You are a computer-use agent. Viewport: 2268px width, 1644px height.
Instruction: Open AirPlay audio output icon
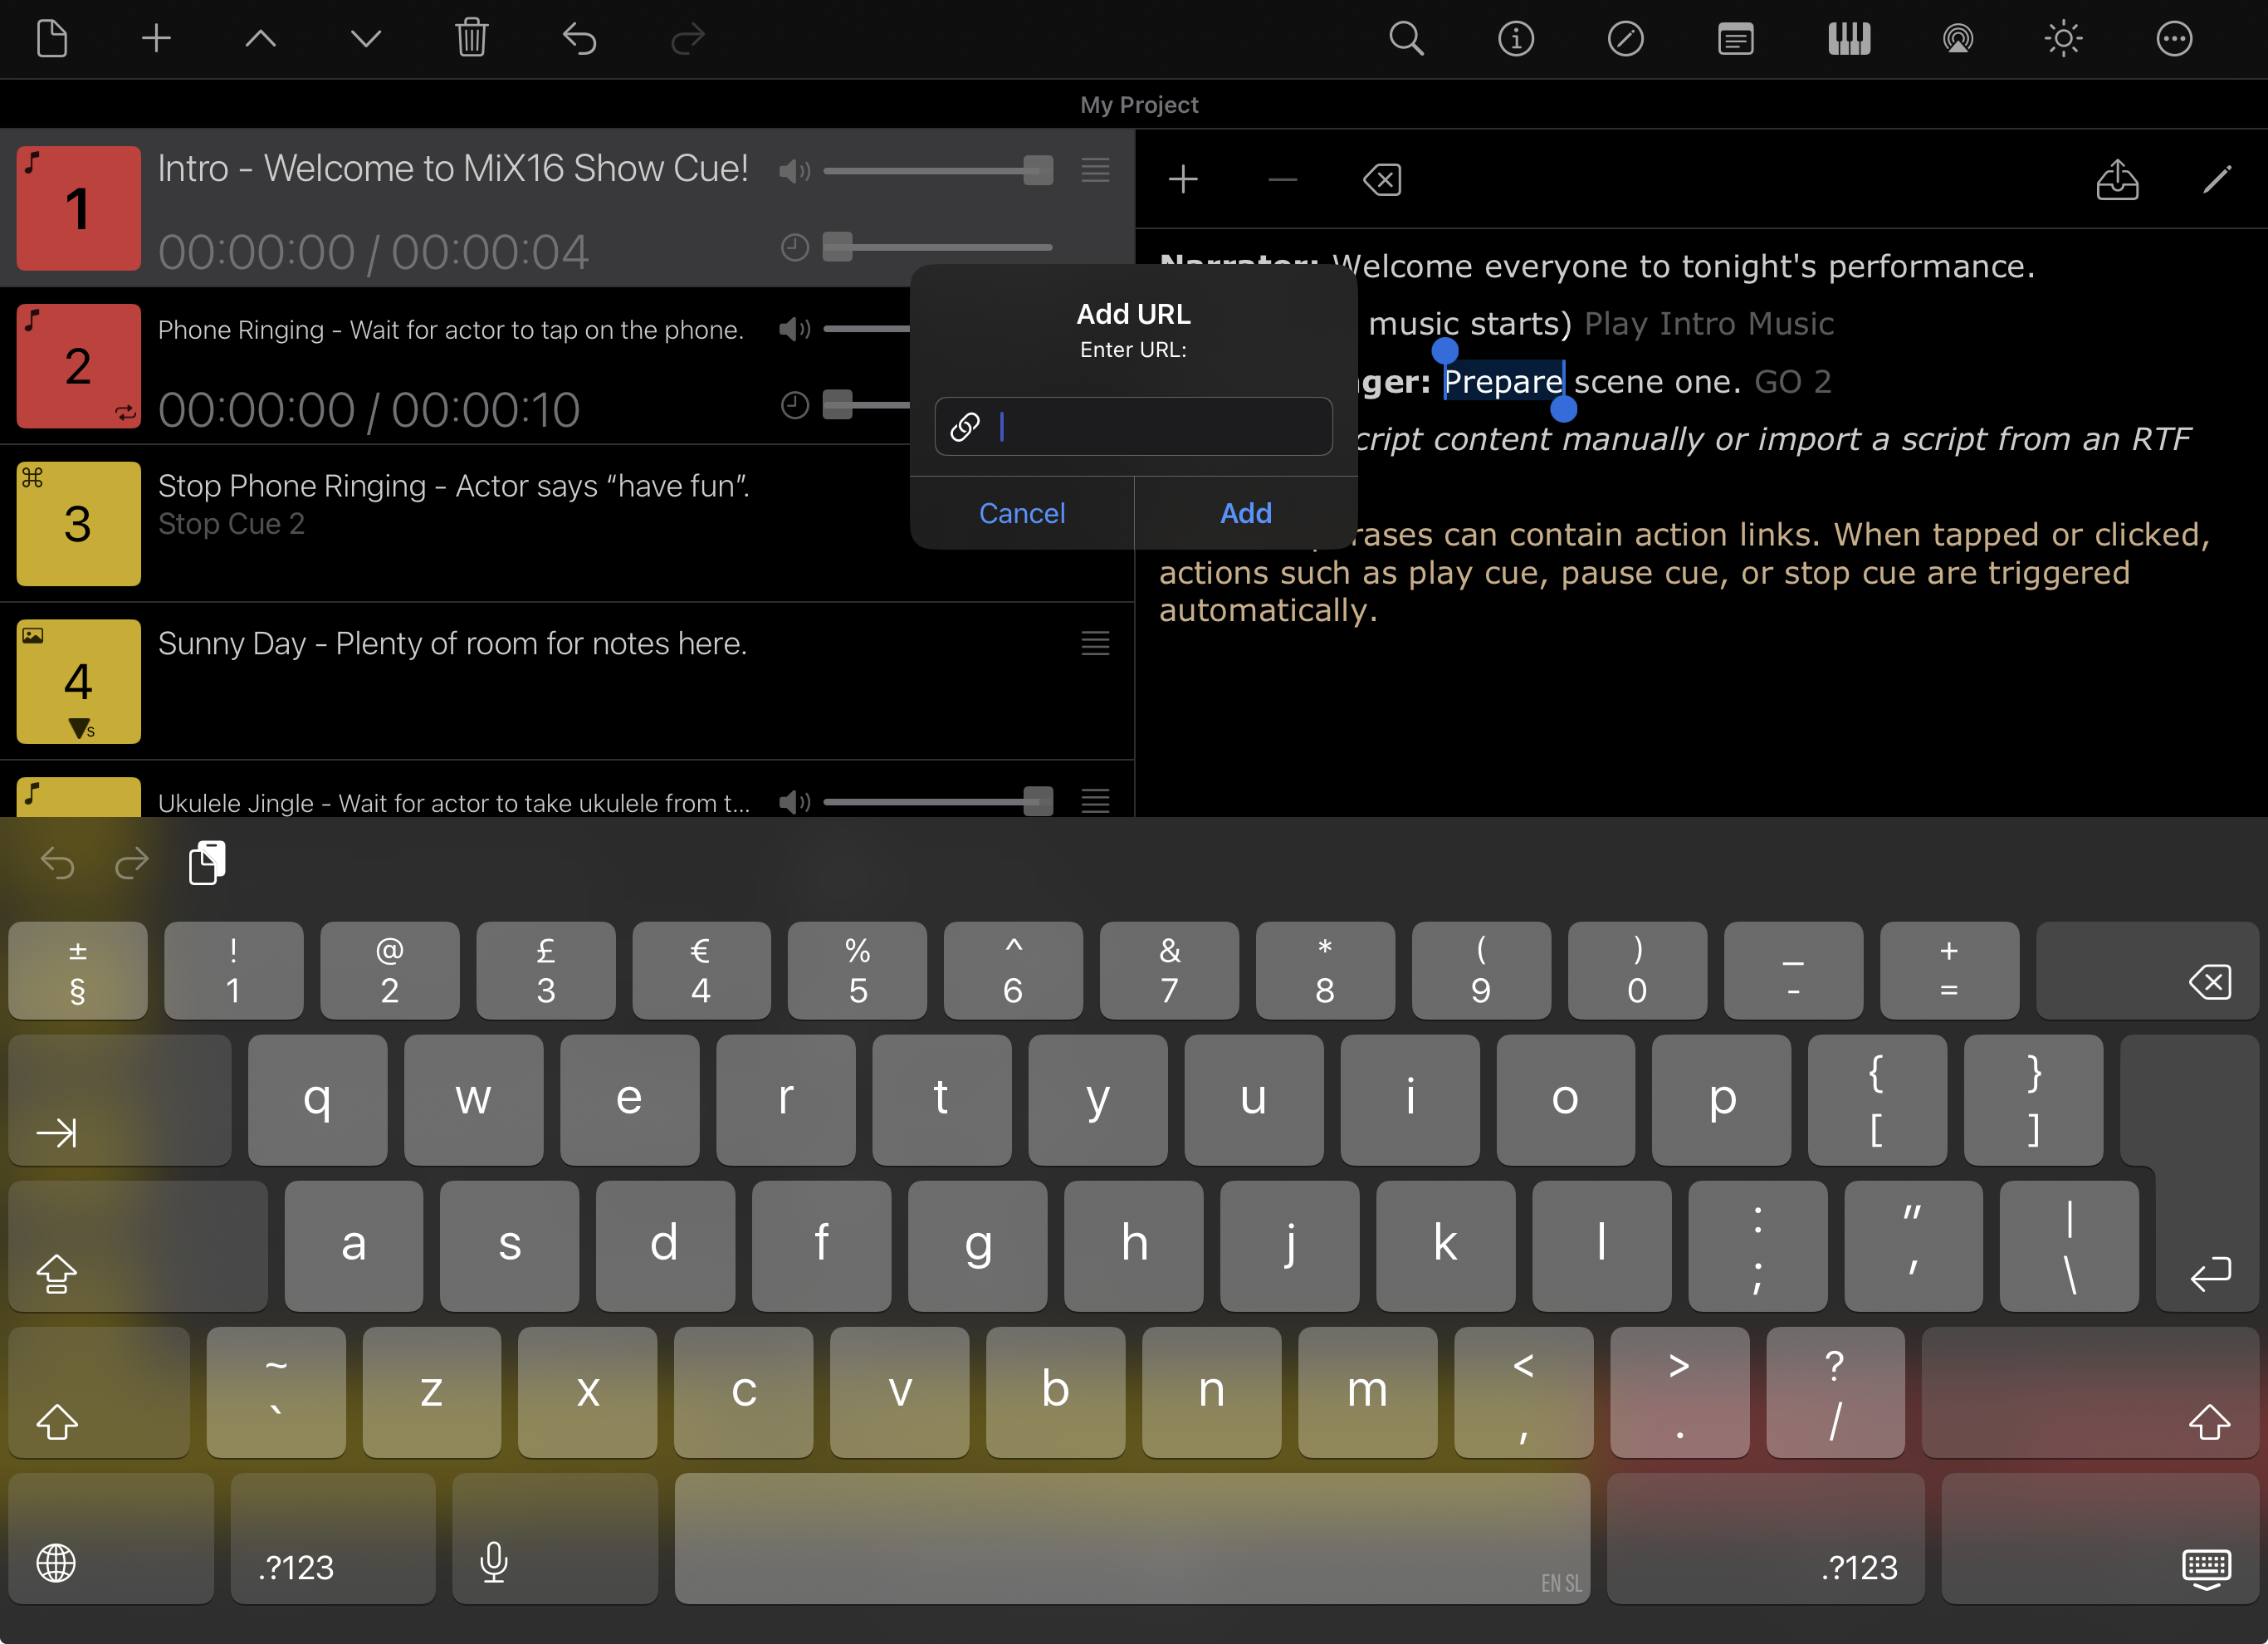click(1957, 39)
